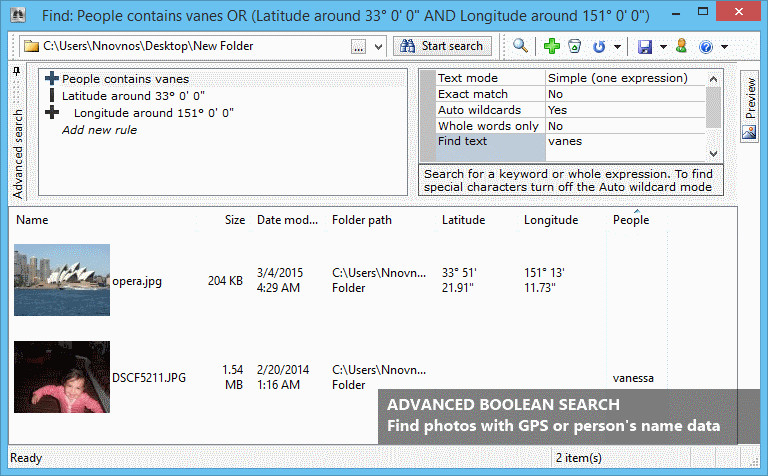Viewport: 768px width, 476px height.
Task: Select the 'Latitude around 33° 0' 0"' rule
Action: pyautogui.click(x=133, y=96)
